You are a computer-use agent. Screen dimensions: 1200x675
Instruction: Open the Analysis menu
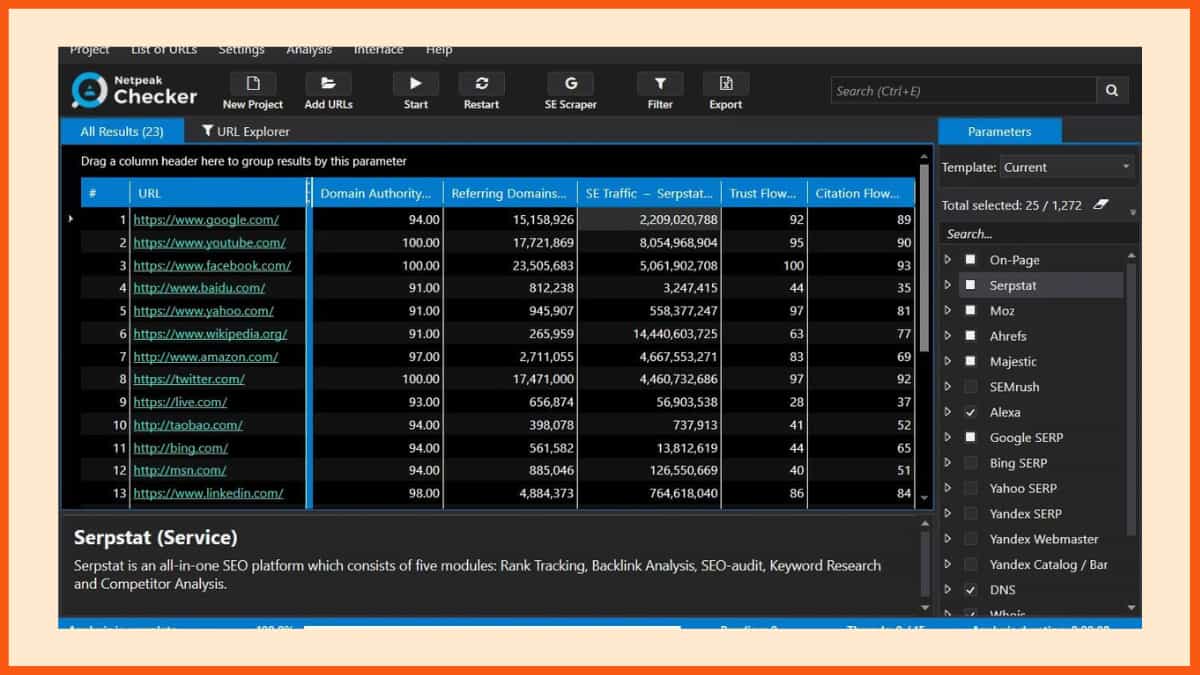[x=309, y=50]
